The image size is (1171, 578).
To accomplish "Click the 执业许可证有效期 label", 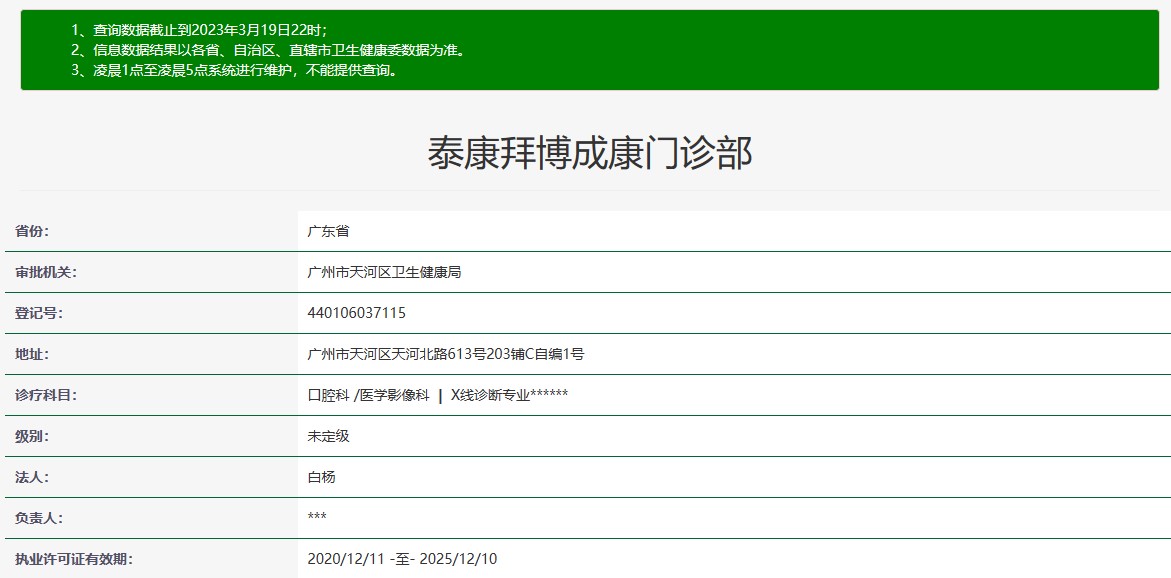I will coord(74,559).
